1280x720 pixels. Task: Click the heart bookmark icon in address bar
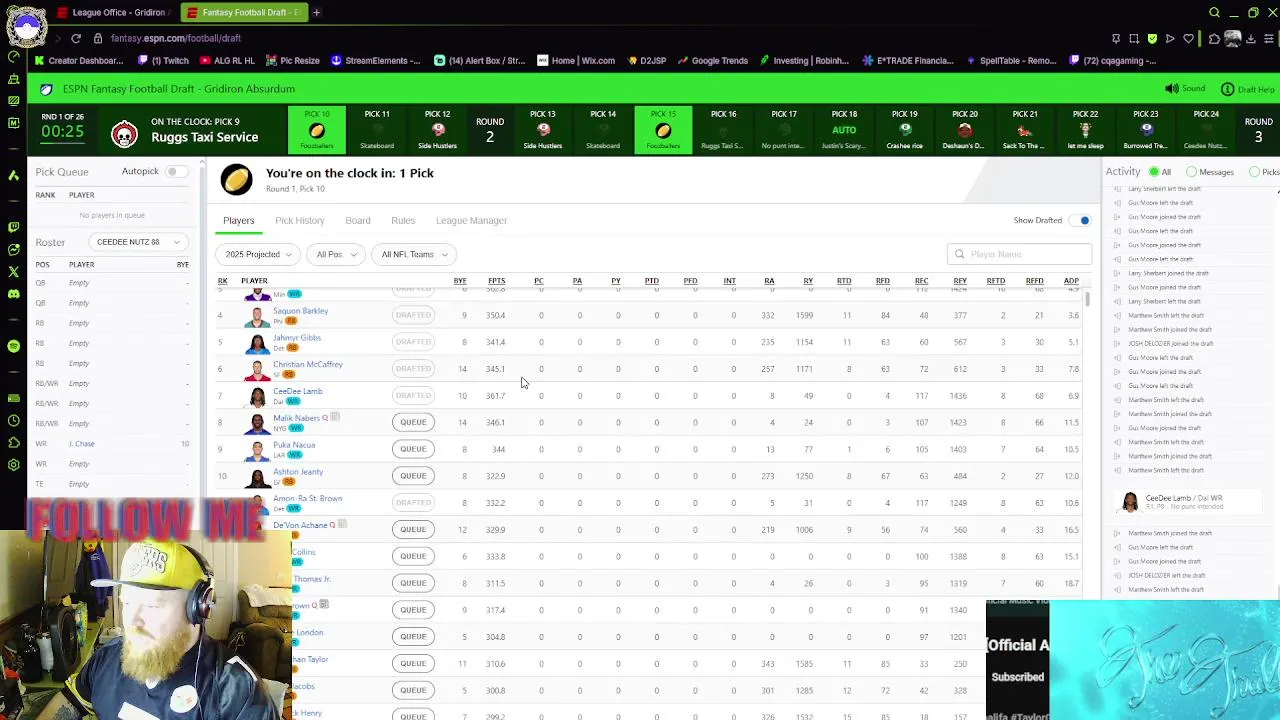point(1189,38)
